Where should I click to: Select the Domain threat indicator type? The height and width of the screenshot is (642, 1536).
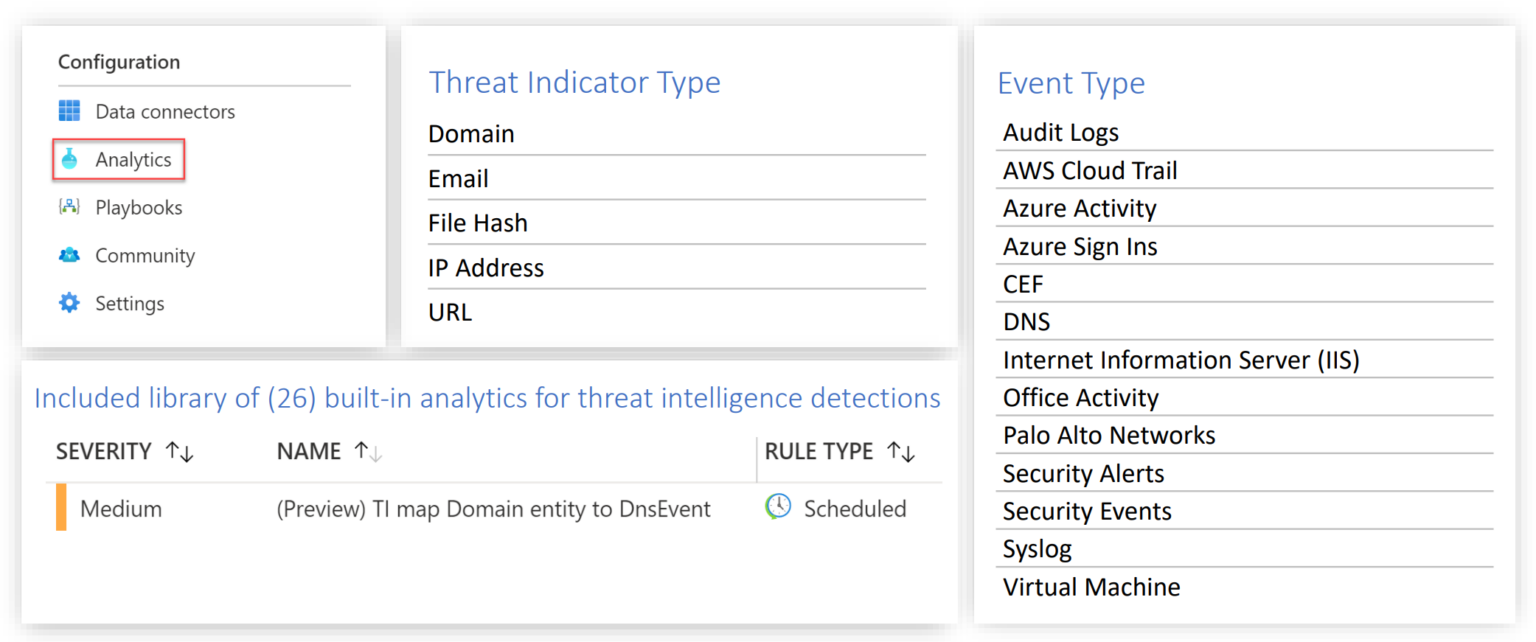pyautogui.click(x=471, y=133)
